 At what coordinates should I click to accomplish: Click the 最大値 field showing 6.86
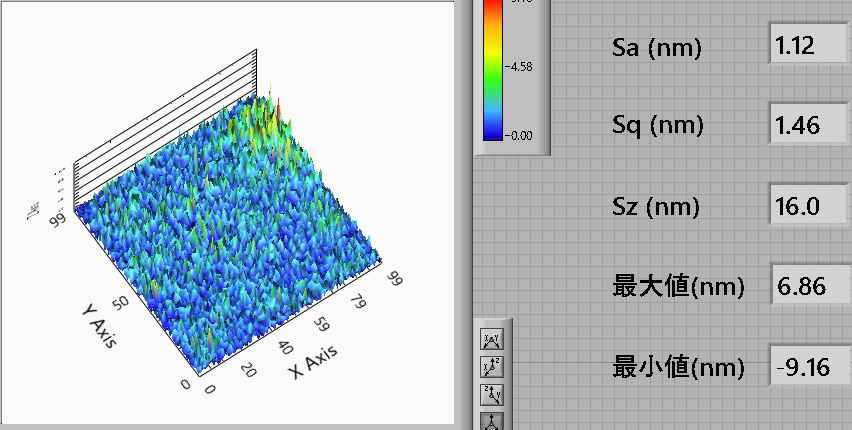click(808, 287)
